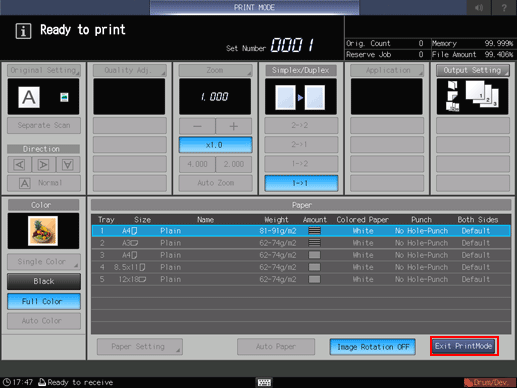Viewport: 517px width, 388px height.
Task: Select the left-pointing direction icon
Action: click(19, 164)
